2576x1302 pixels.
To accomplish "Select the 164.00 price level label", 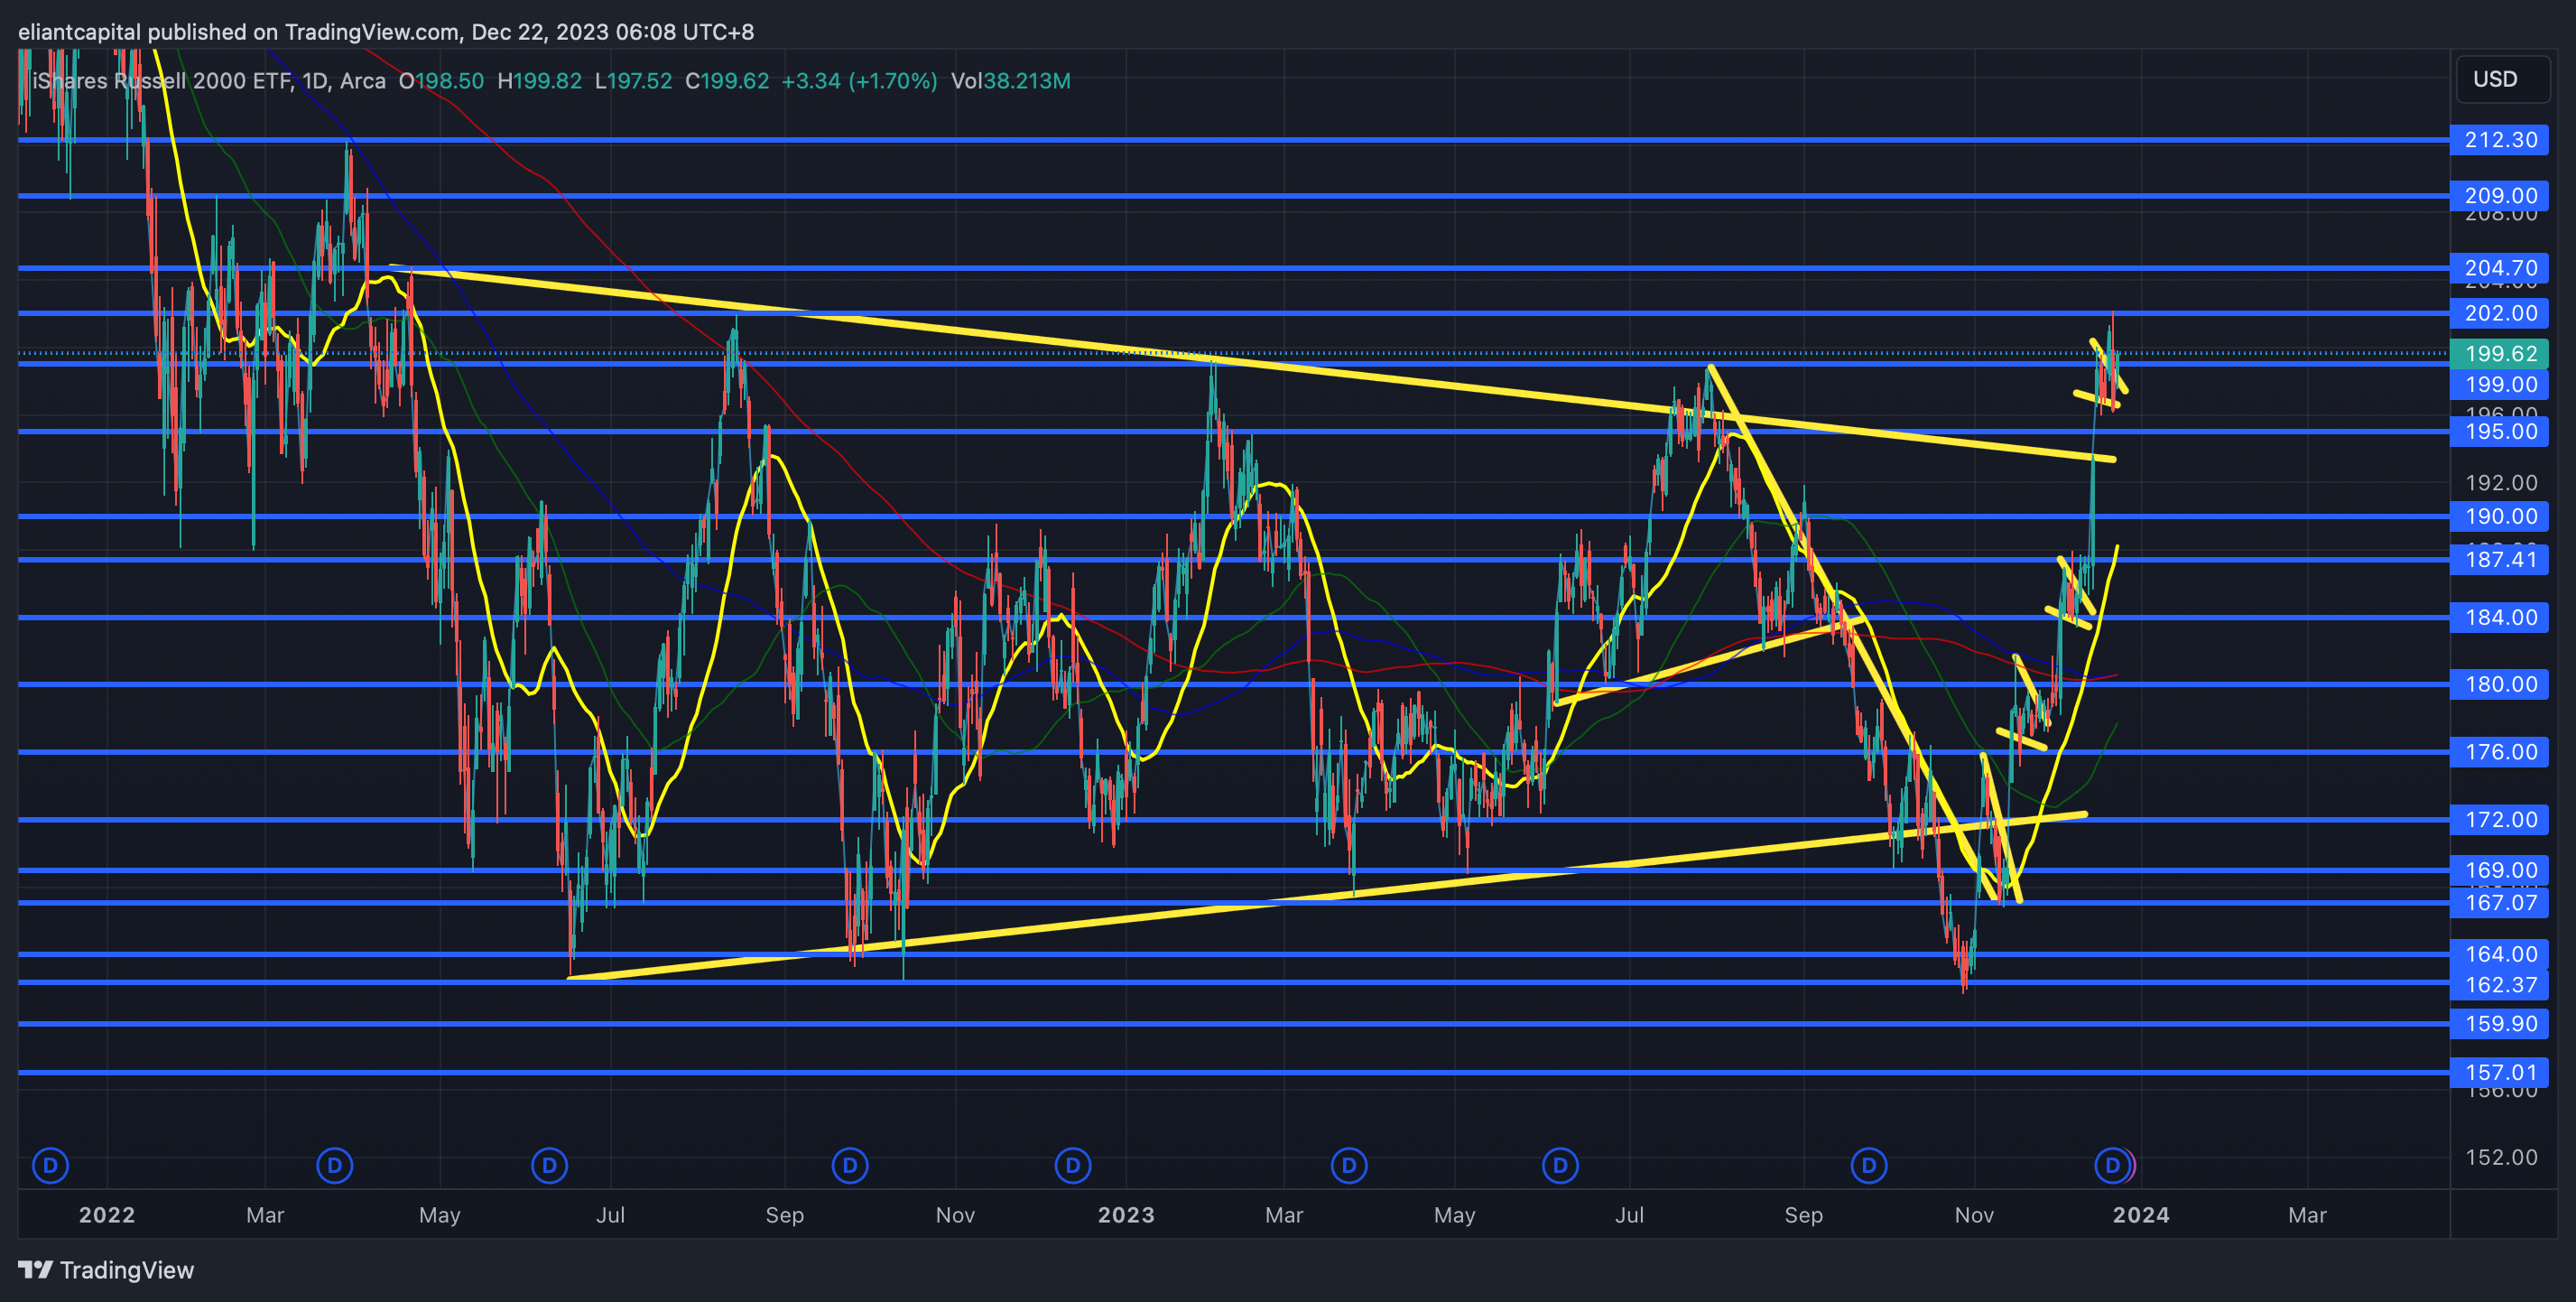I will [2500, 954].
